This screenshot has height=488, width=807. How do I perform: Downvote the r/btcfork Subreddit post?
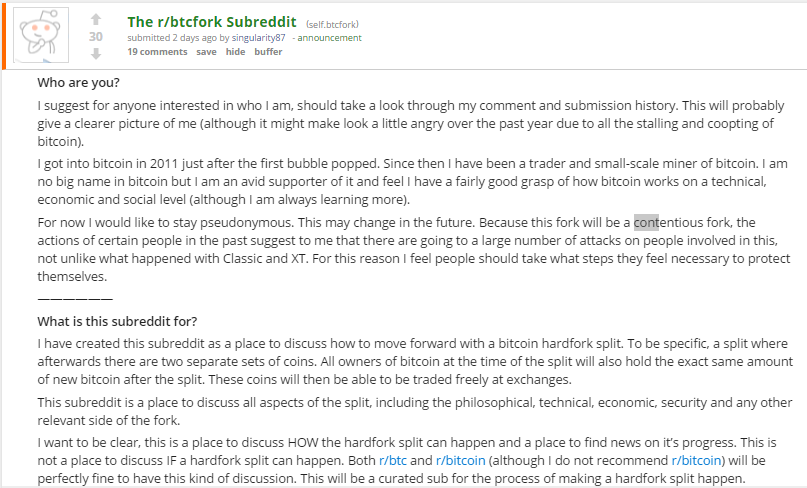[x=96, y=54]
